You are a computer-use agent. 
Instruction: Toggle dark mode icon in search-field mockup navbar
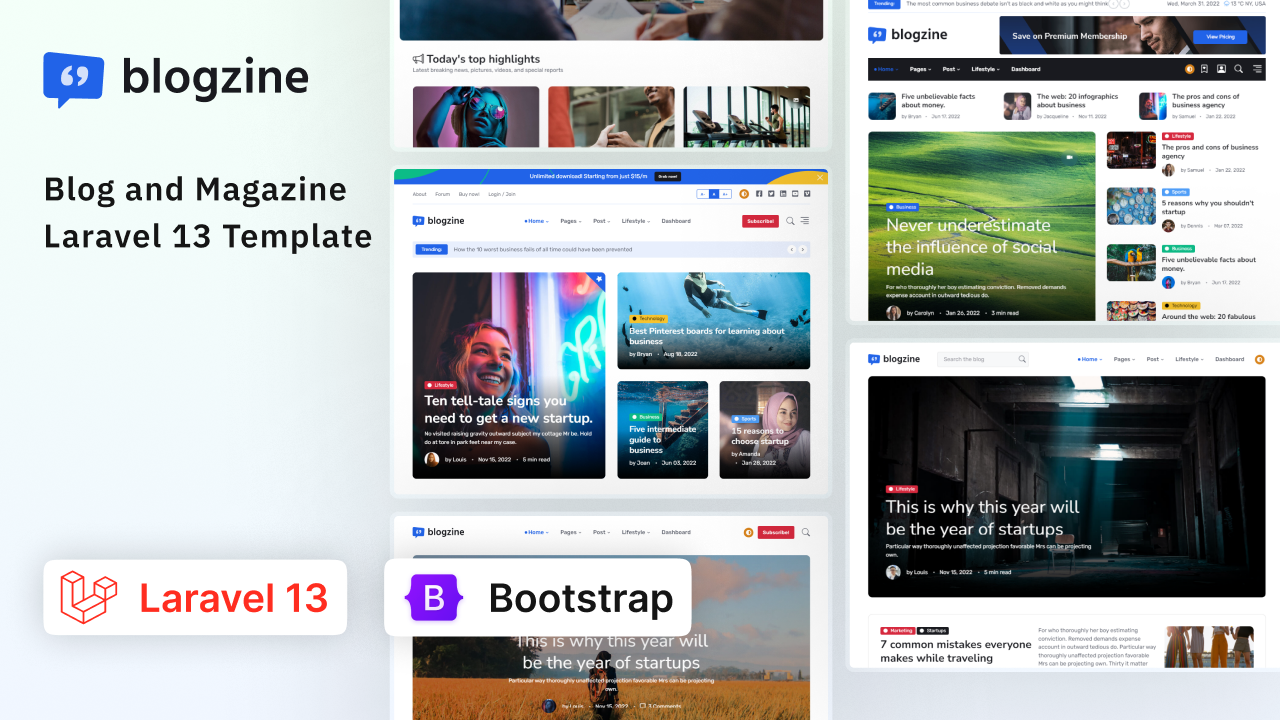pyautogui.click(x=1259, y=359)
